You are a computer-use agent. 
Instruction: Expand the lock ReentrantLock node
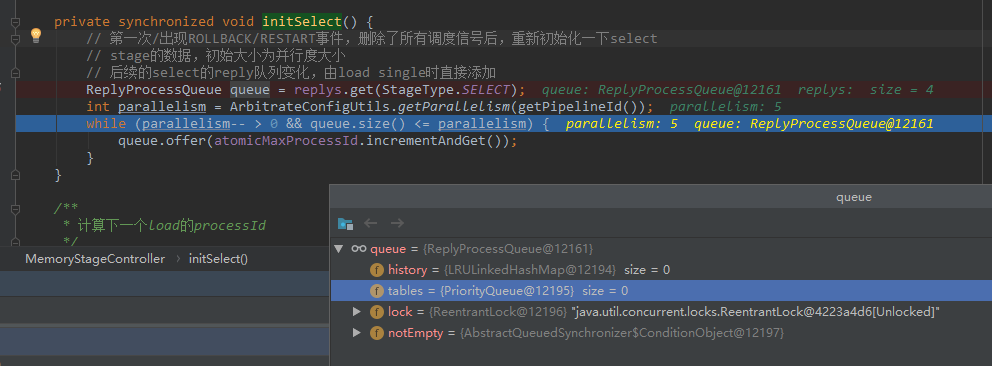coord(357,312)
